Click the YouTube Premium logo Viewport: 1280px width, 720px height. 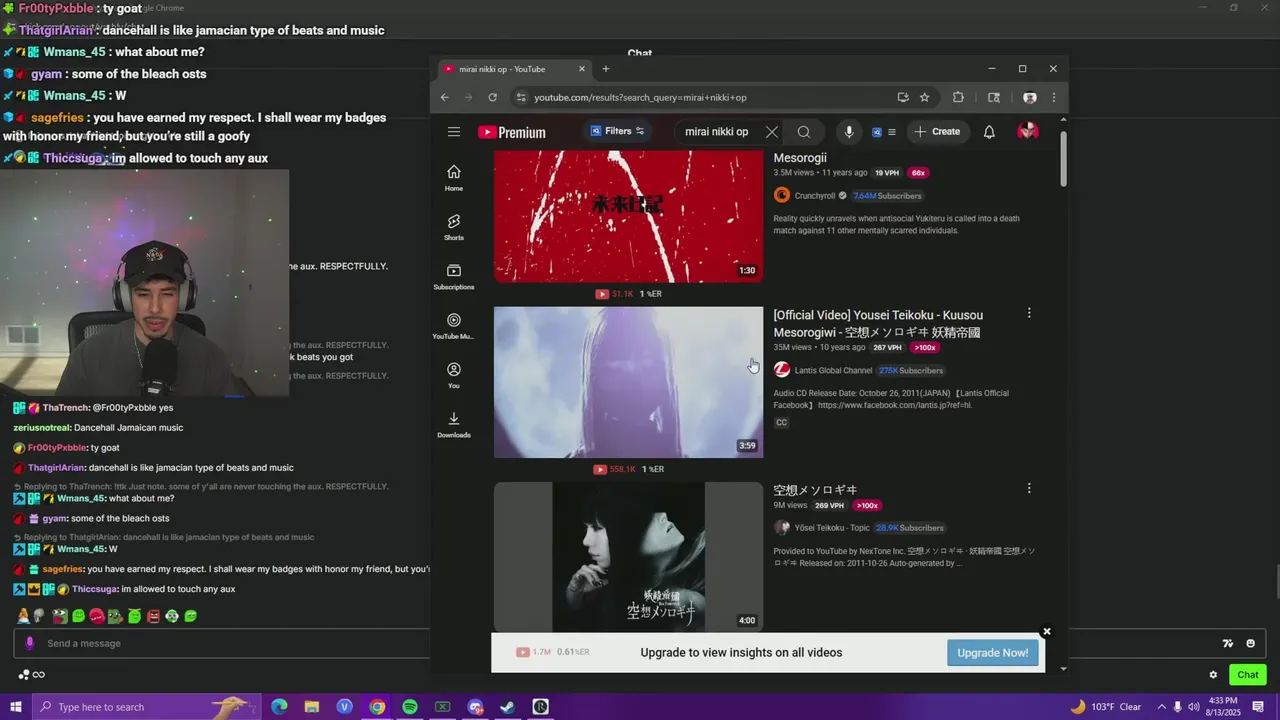point(511,132)
